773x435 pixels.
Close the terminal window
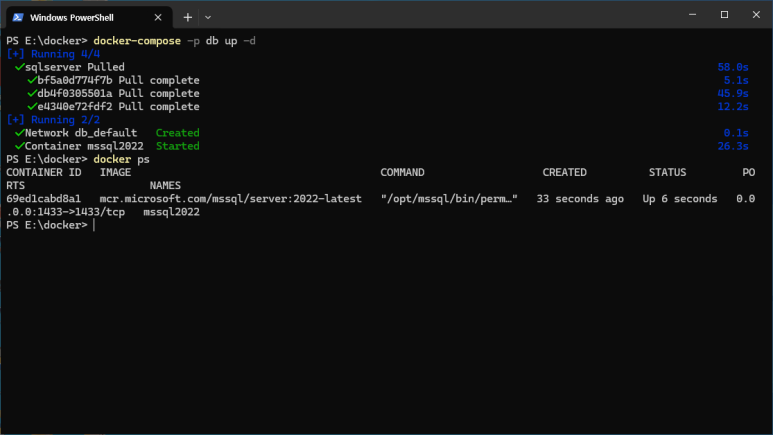(756, 14)
